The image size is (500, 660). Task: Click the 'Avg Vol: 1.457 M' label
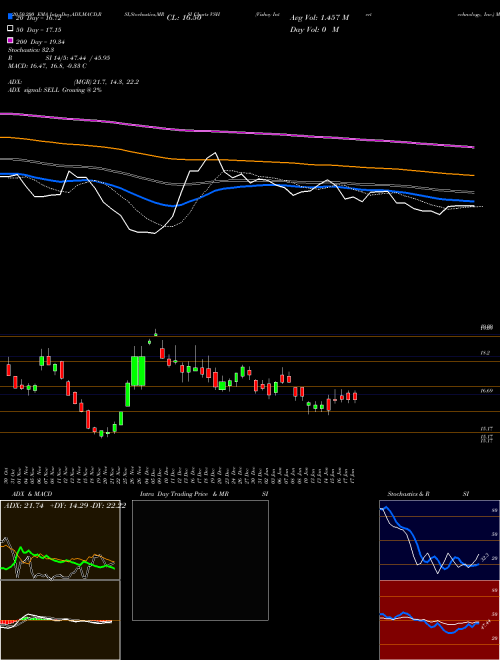coord(319,18)
